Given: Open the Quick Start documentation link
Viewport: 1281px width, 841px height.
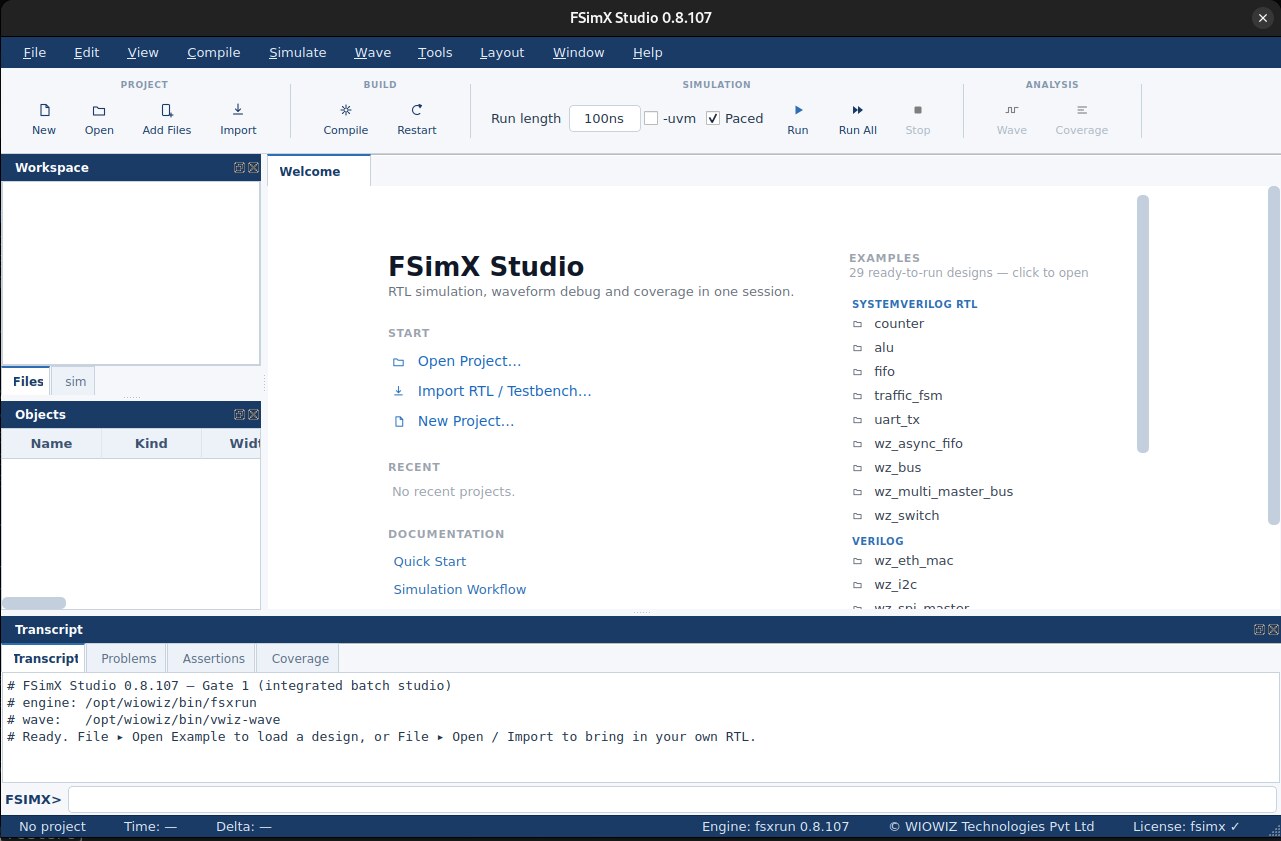Looking at the screenshot, I should pos(429,562).
